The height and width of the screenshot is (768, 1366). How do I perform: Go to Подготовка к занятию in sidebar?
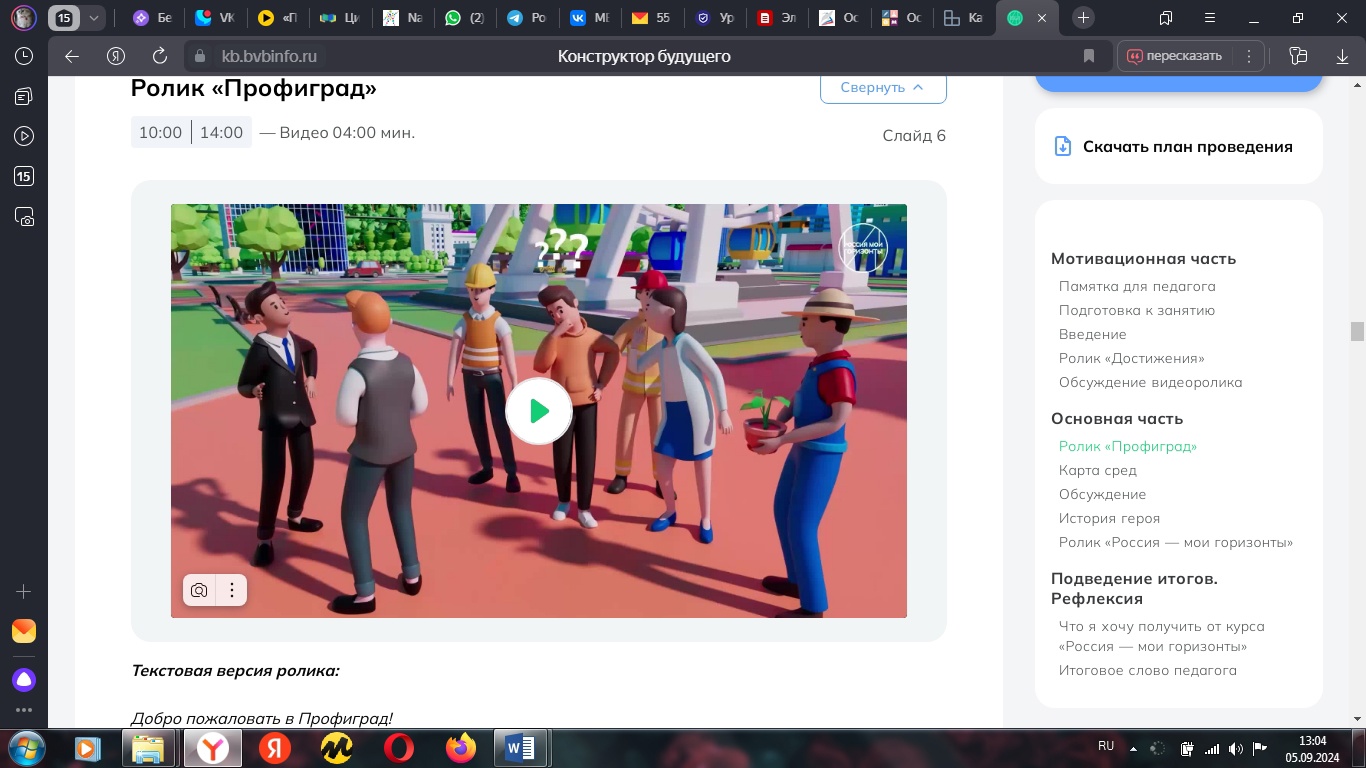[1137, 310]
